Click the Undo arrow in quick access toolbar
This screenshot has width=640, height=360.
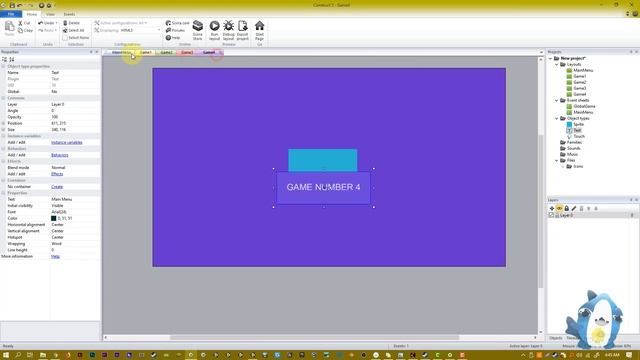20,5
